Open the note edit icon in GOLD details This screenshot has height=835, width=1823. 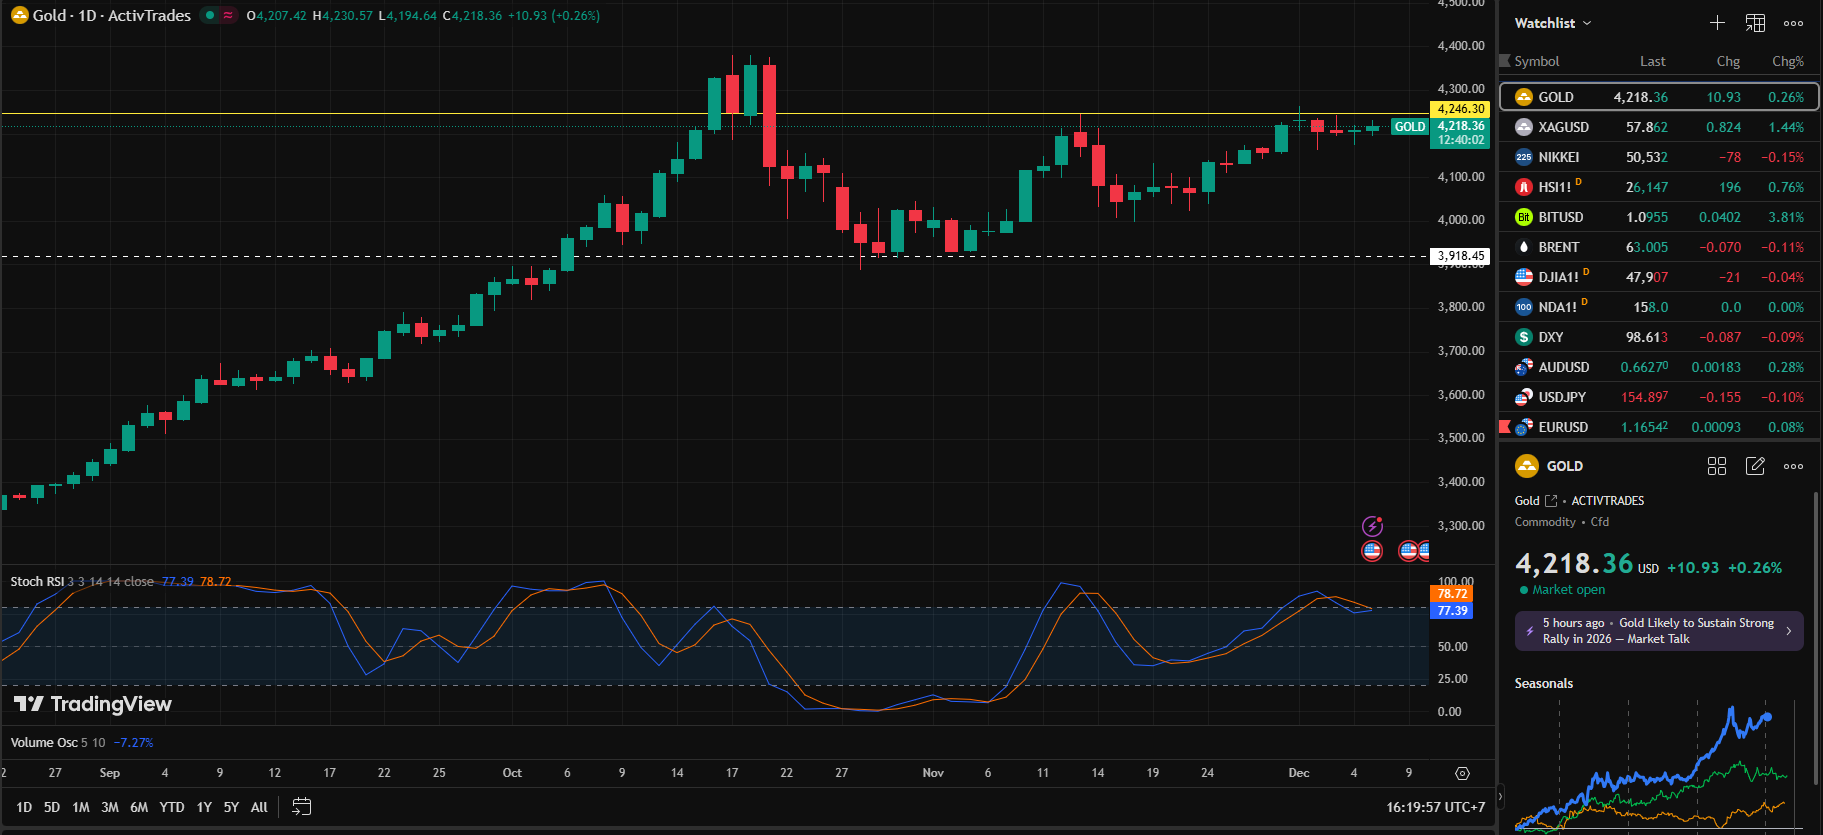(1755, 466)
